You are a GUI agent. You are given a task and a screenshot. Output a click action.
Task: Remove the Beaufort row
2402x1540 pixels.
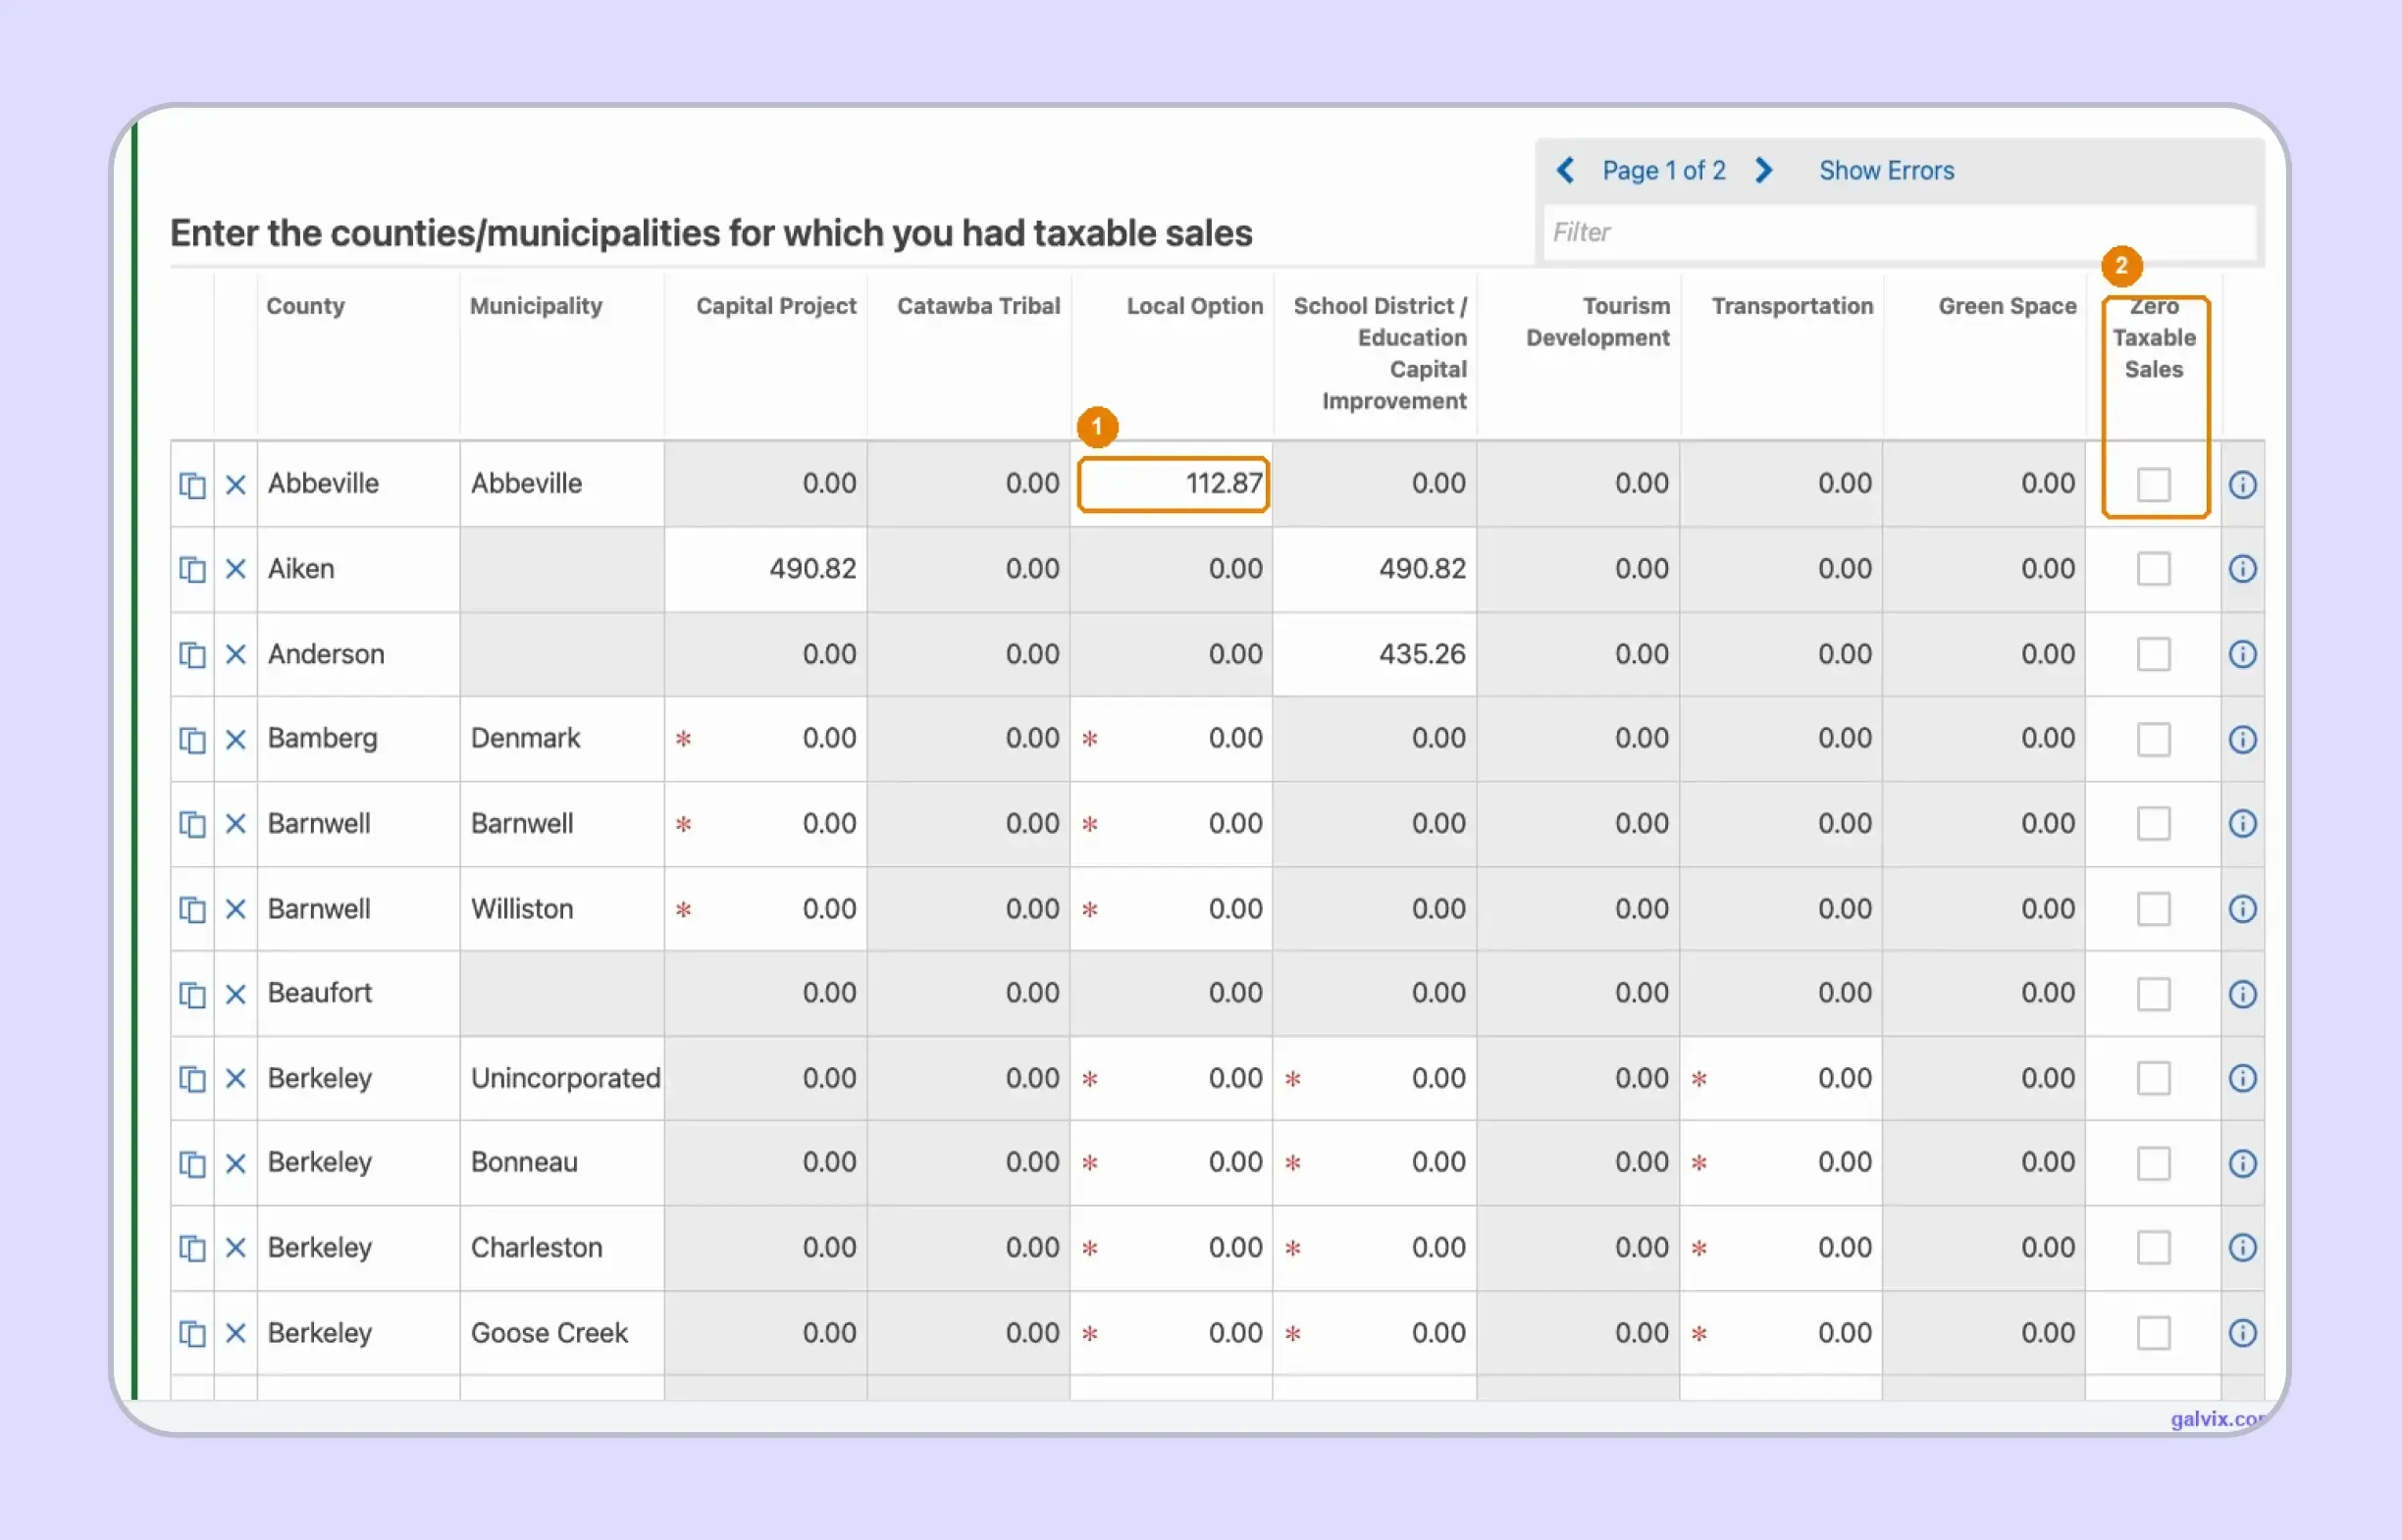[x=236, y=994]
